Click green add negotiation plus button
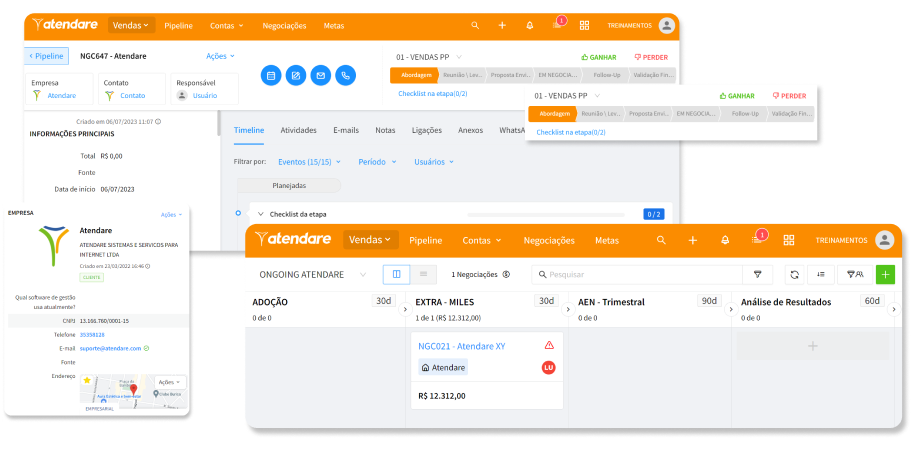This screenshot has height=449, width=921. [885, 274]
